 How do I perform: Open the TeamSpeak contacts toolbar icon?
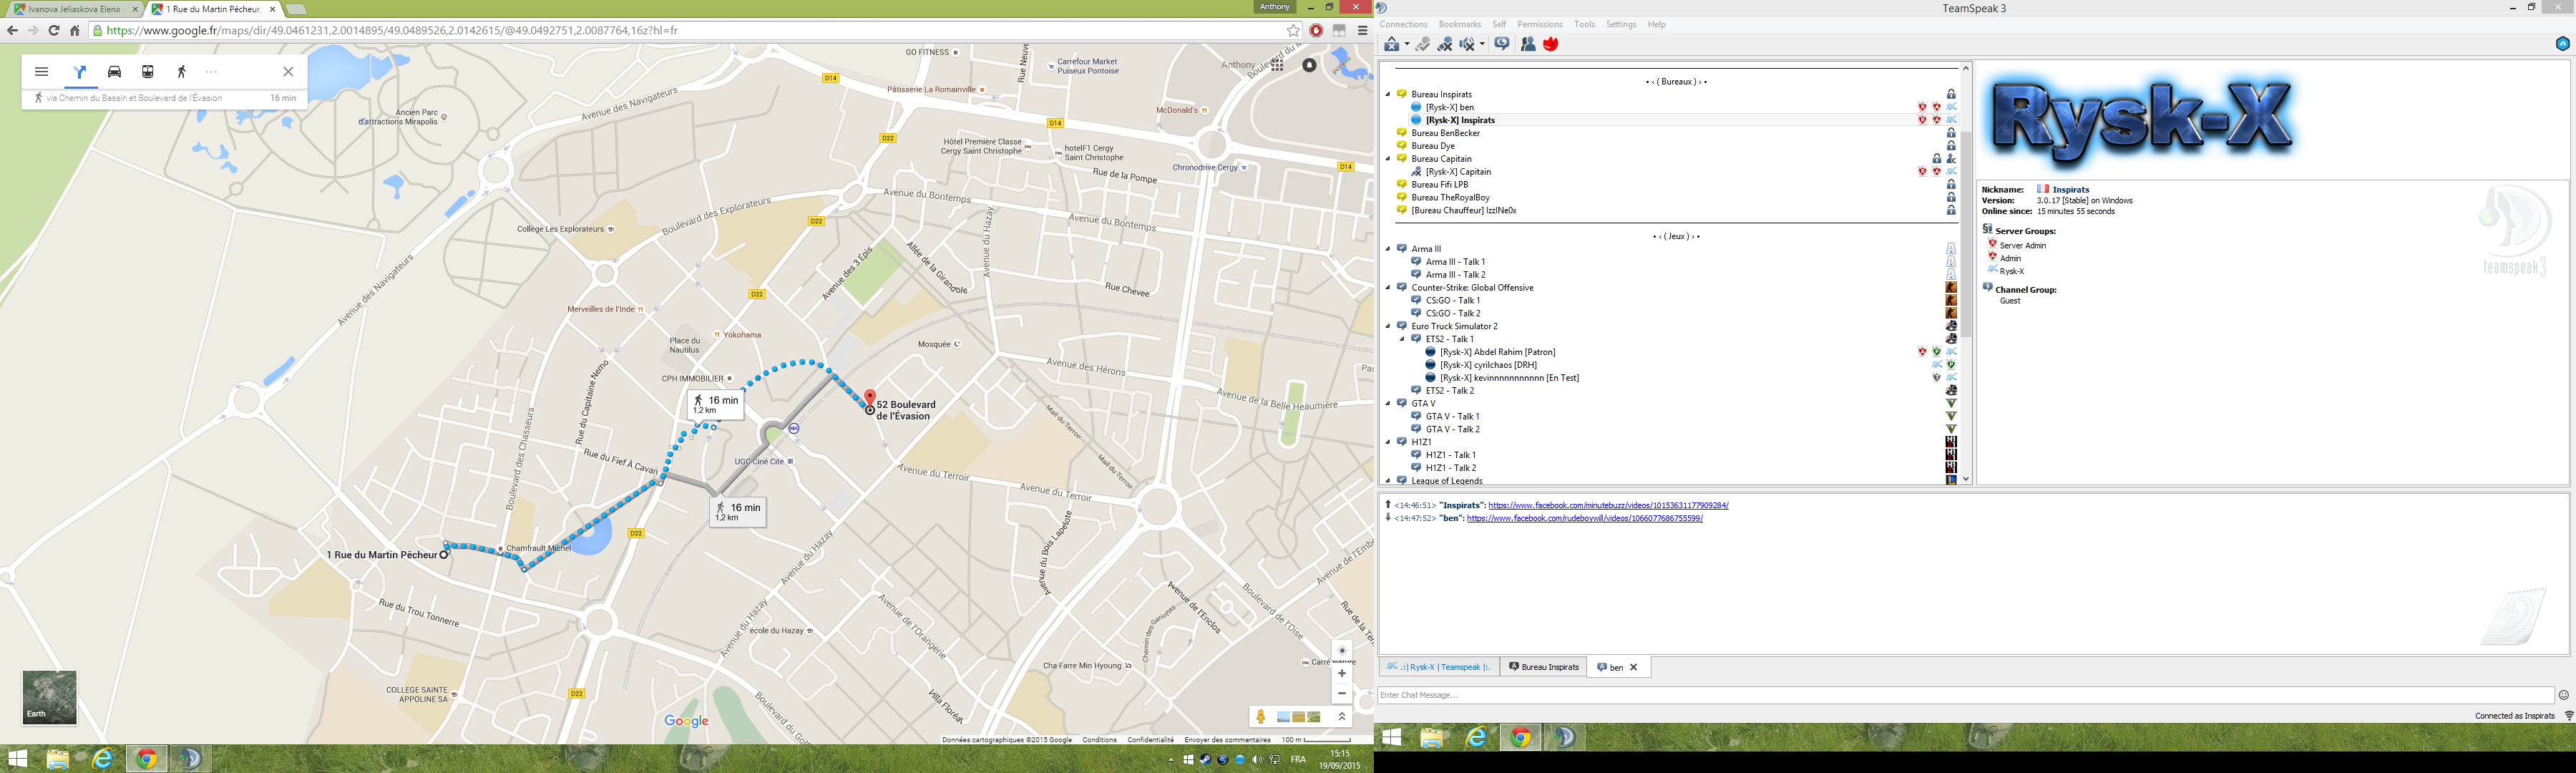tap(1528, 44)
